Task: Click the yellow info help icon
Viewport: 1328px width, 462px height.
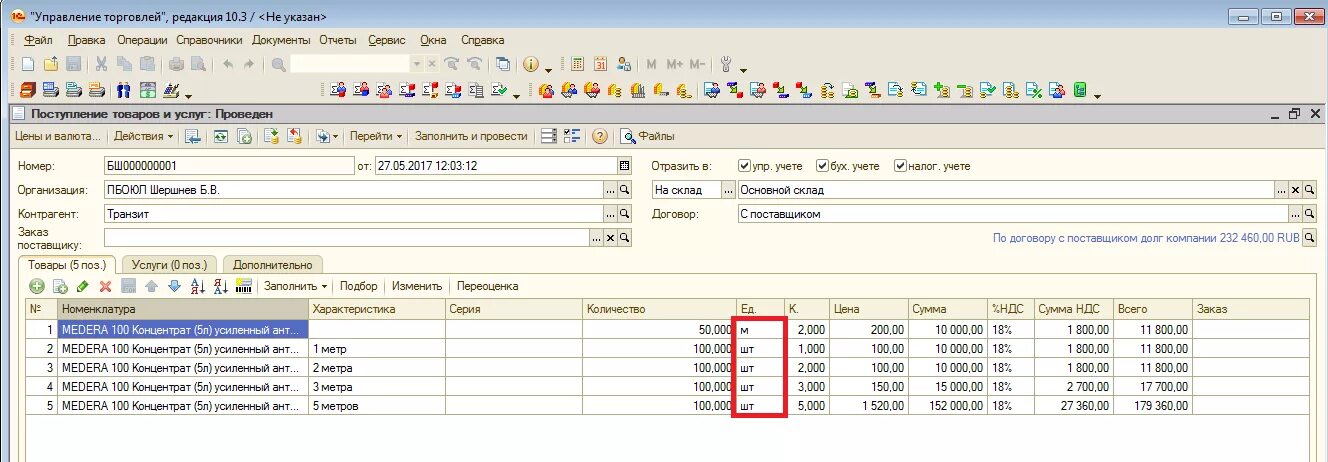Action: click(x=530, y=64)
